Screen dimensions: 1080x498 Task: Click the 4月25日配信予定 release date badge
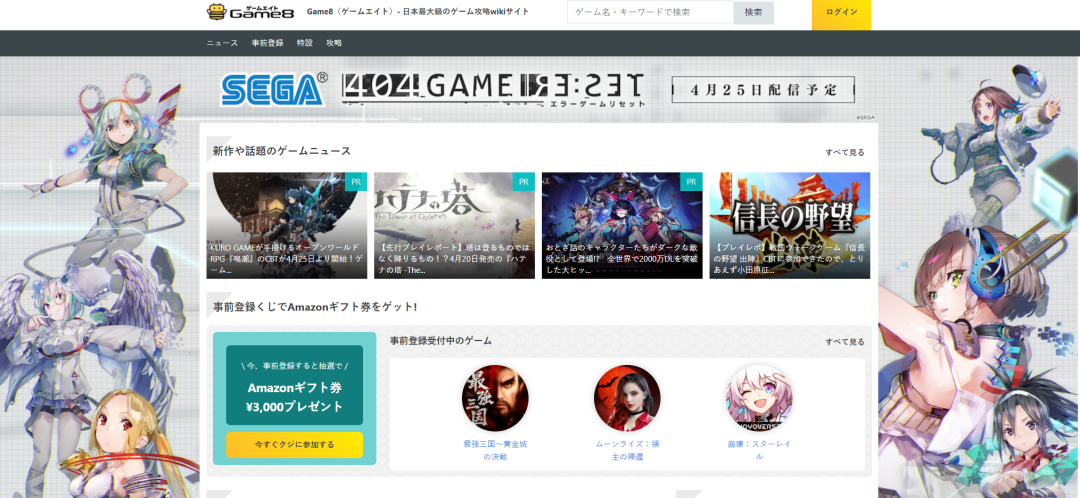[763, 90]
